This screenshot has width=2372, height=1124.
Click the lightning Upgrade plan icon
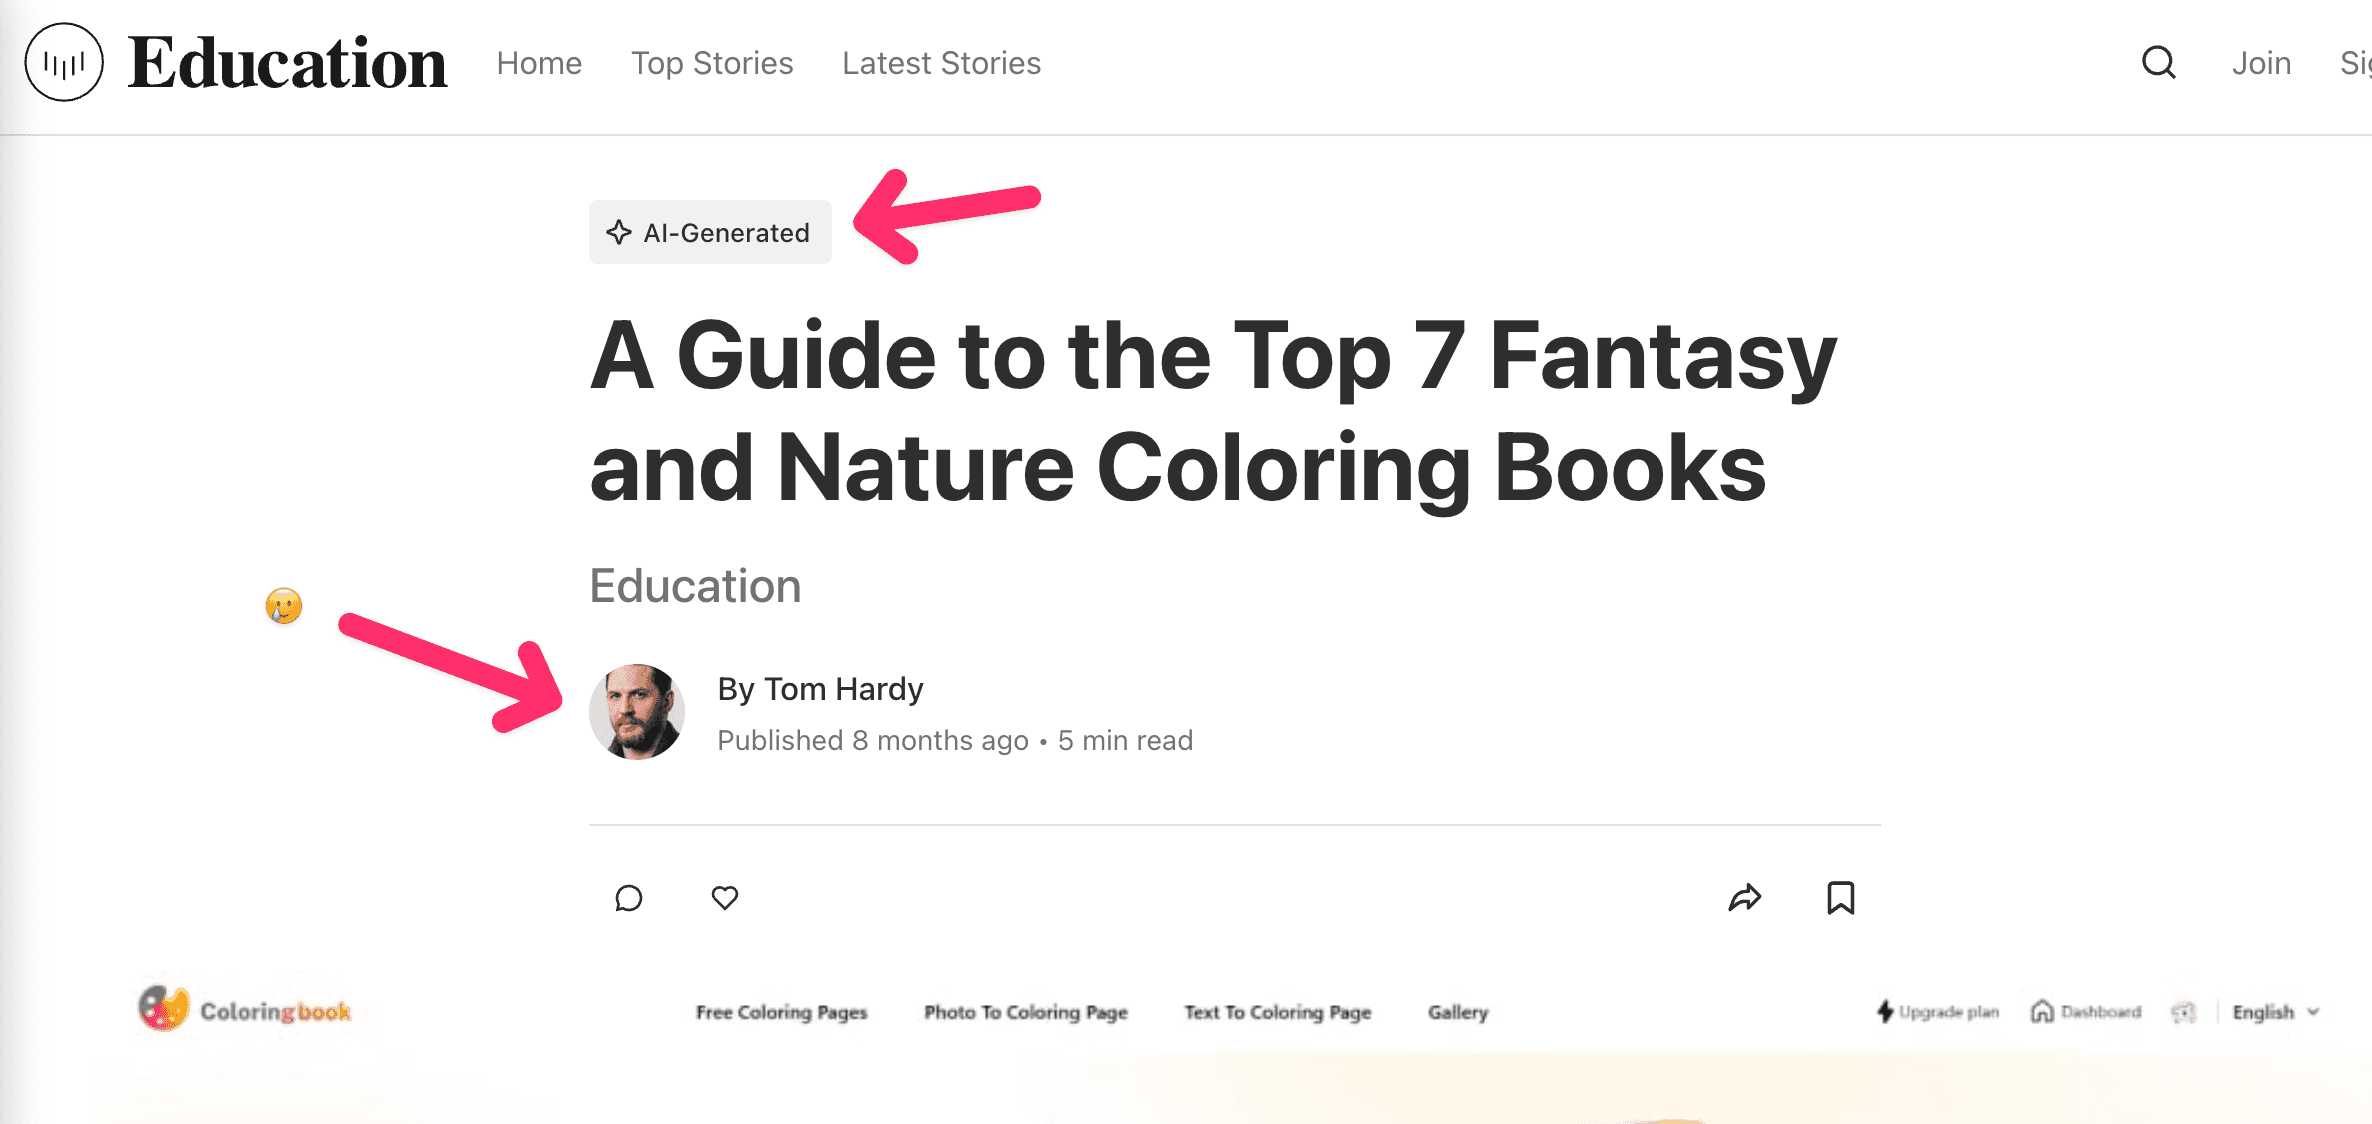(1885, 1011)
